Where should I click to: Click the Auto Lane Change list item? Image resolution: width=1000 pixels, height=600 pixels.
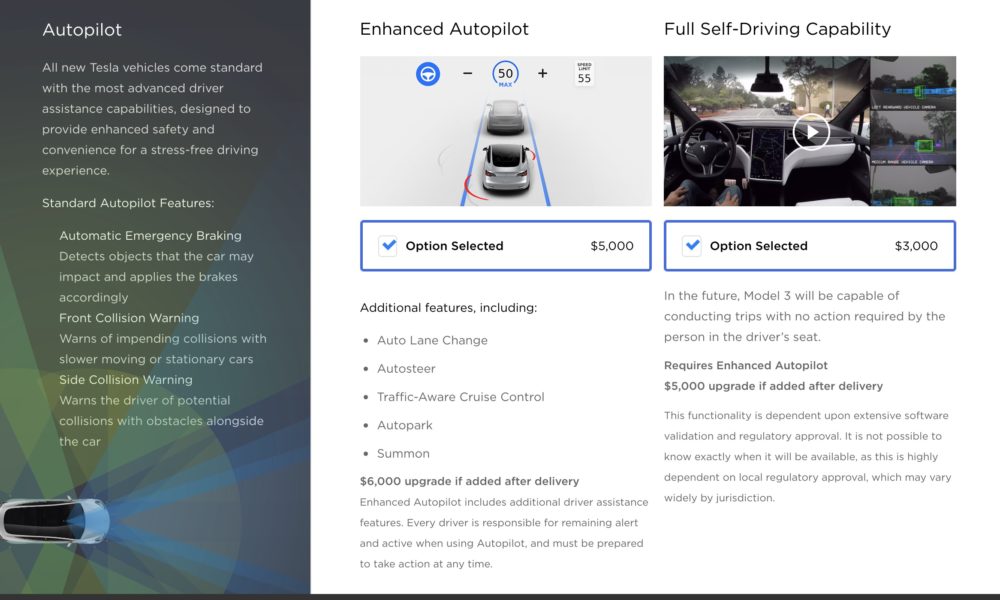point(432,340)
